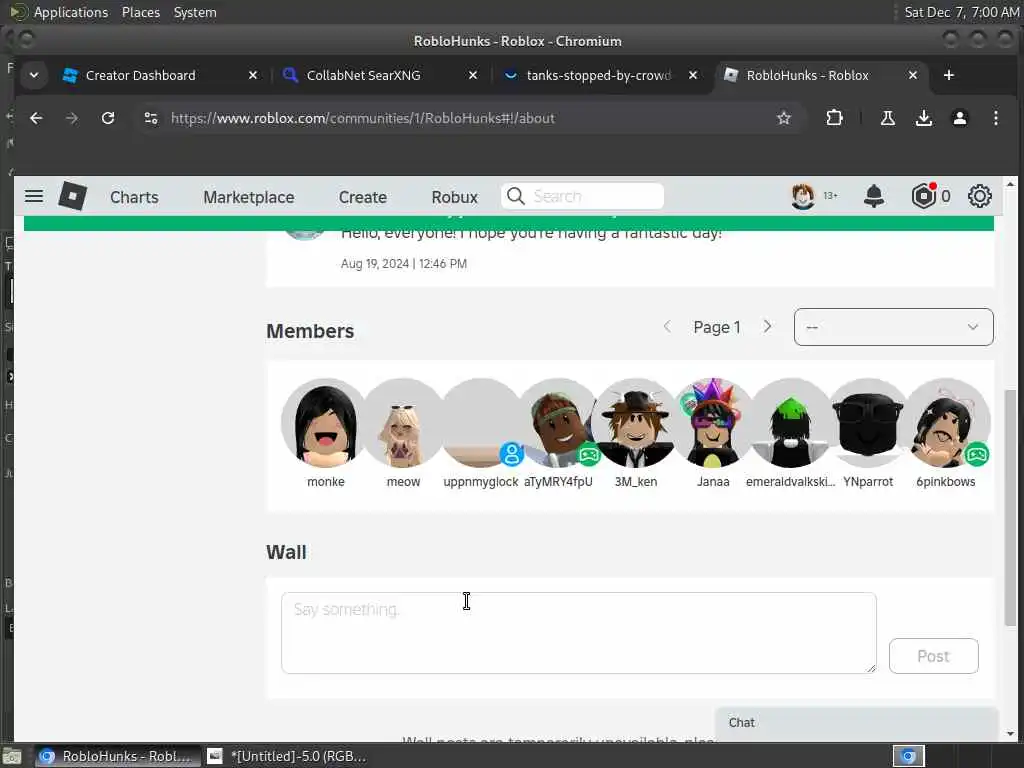The image size is (1024, 768).
Task: Click the monke username link
Action: coord(325,481)
